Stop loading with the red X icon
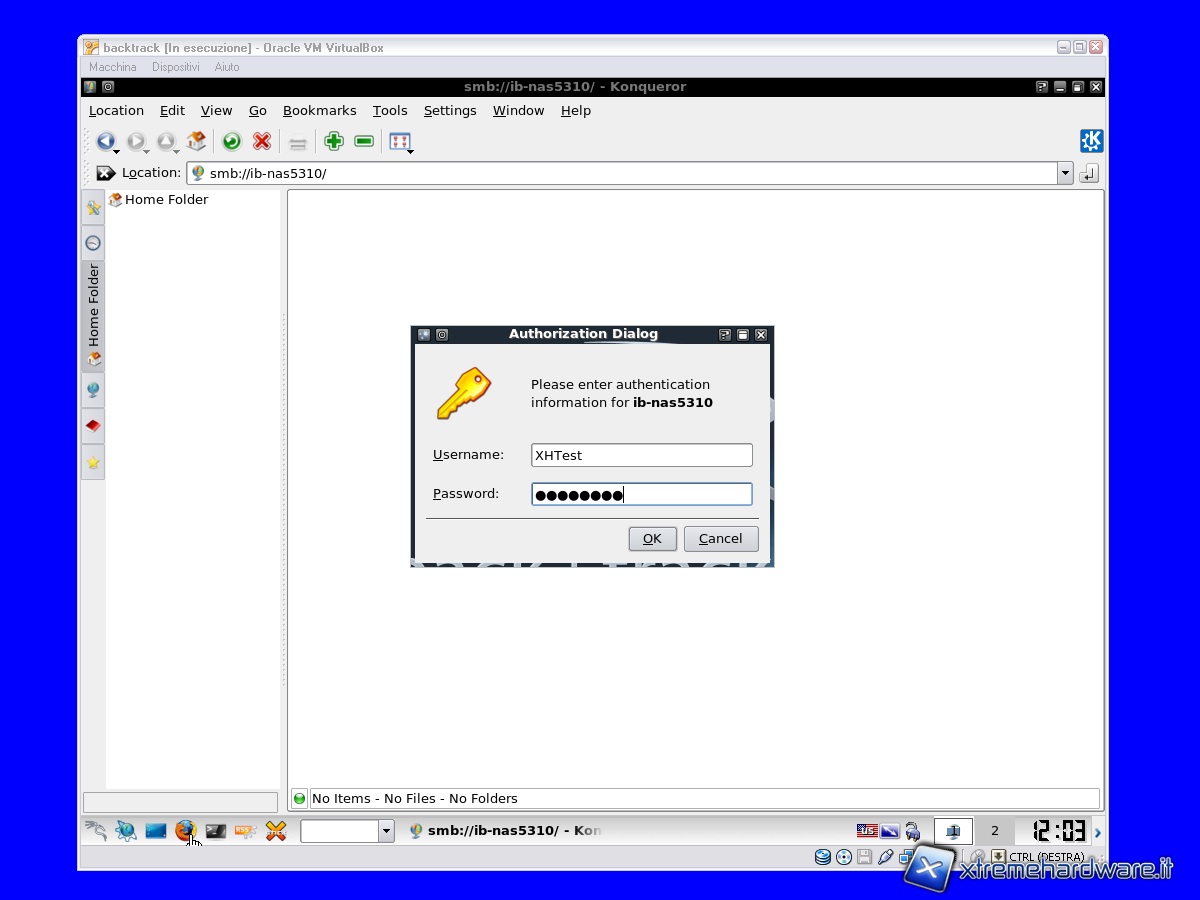The image size is (1200, 900). [x=262, y=142]
